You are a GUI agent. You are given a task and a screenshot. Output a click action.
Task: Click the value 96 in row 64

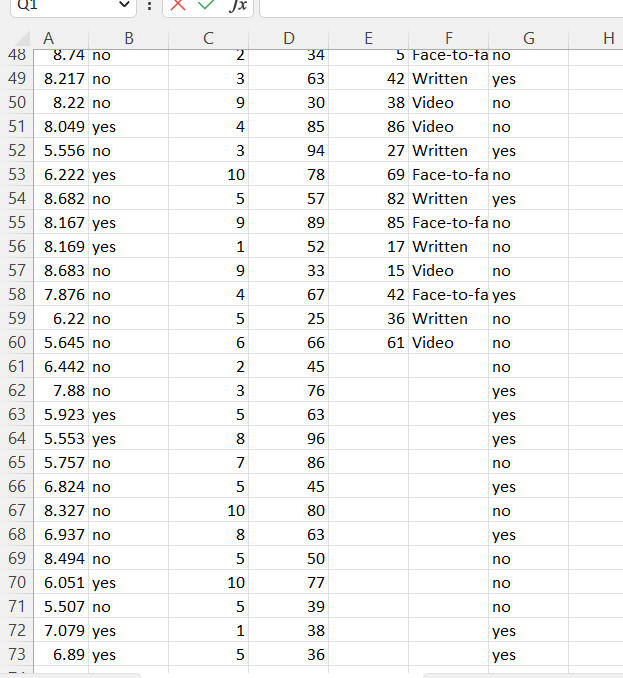(289, 438)
